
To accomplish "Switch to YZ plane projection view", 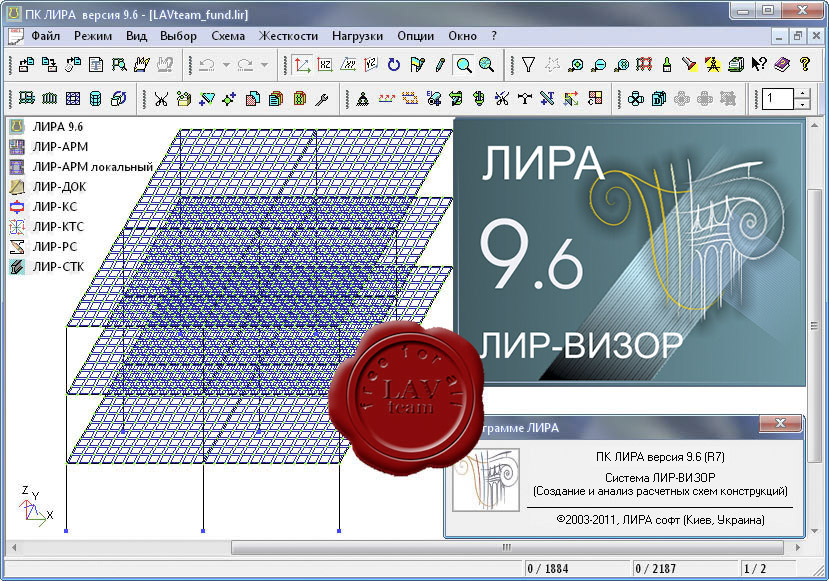I will [371, 65].
